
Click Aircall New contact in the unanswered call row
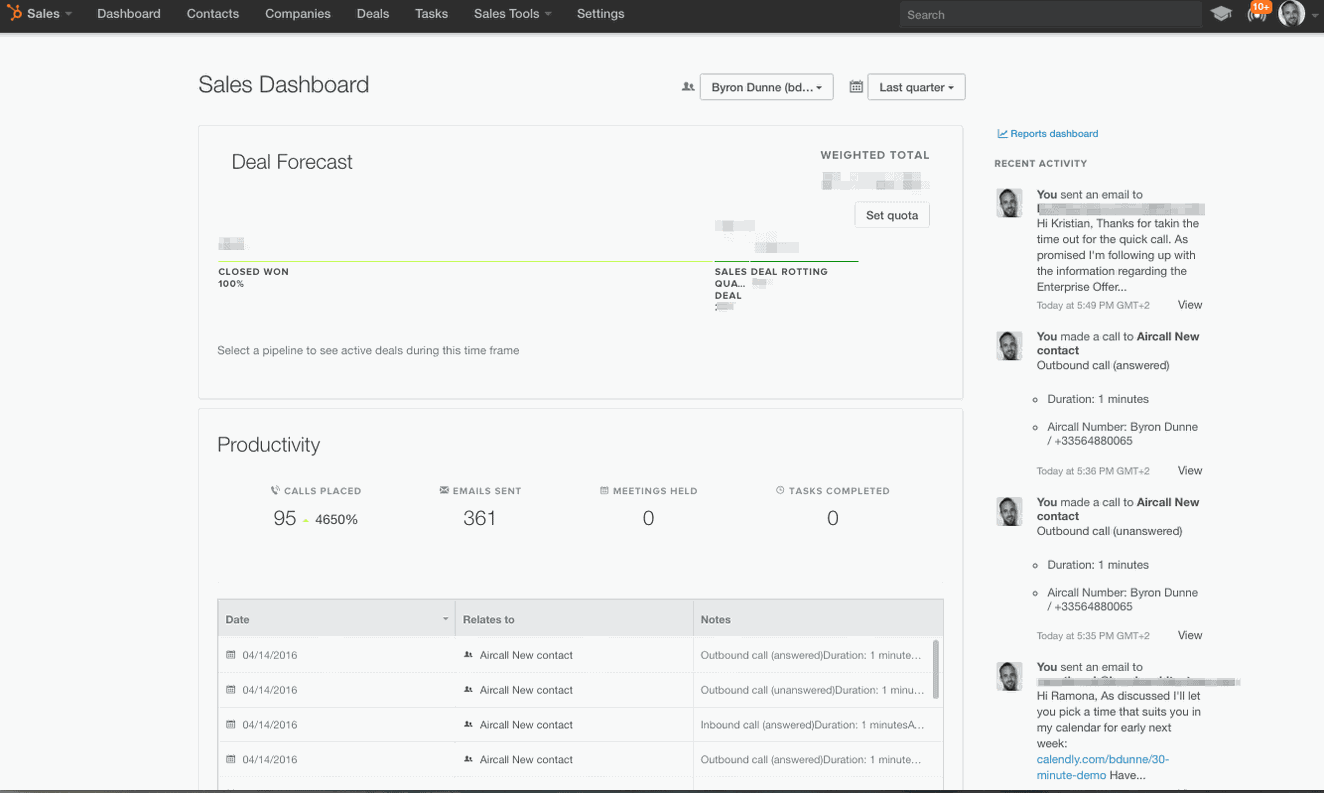[526, 690]
